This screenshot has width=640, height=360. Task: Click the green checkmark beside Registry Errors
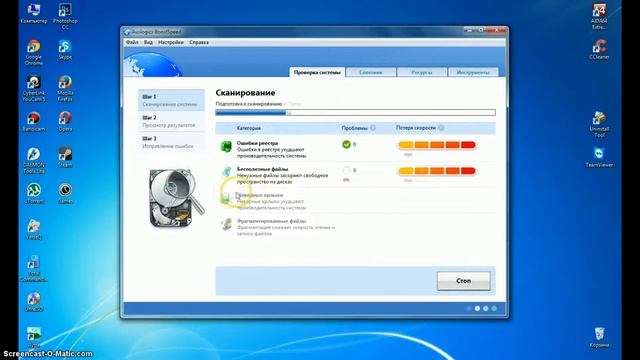tap(346, 144)
